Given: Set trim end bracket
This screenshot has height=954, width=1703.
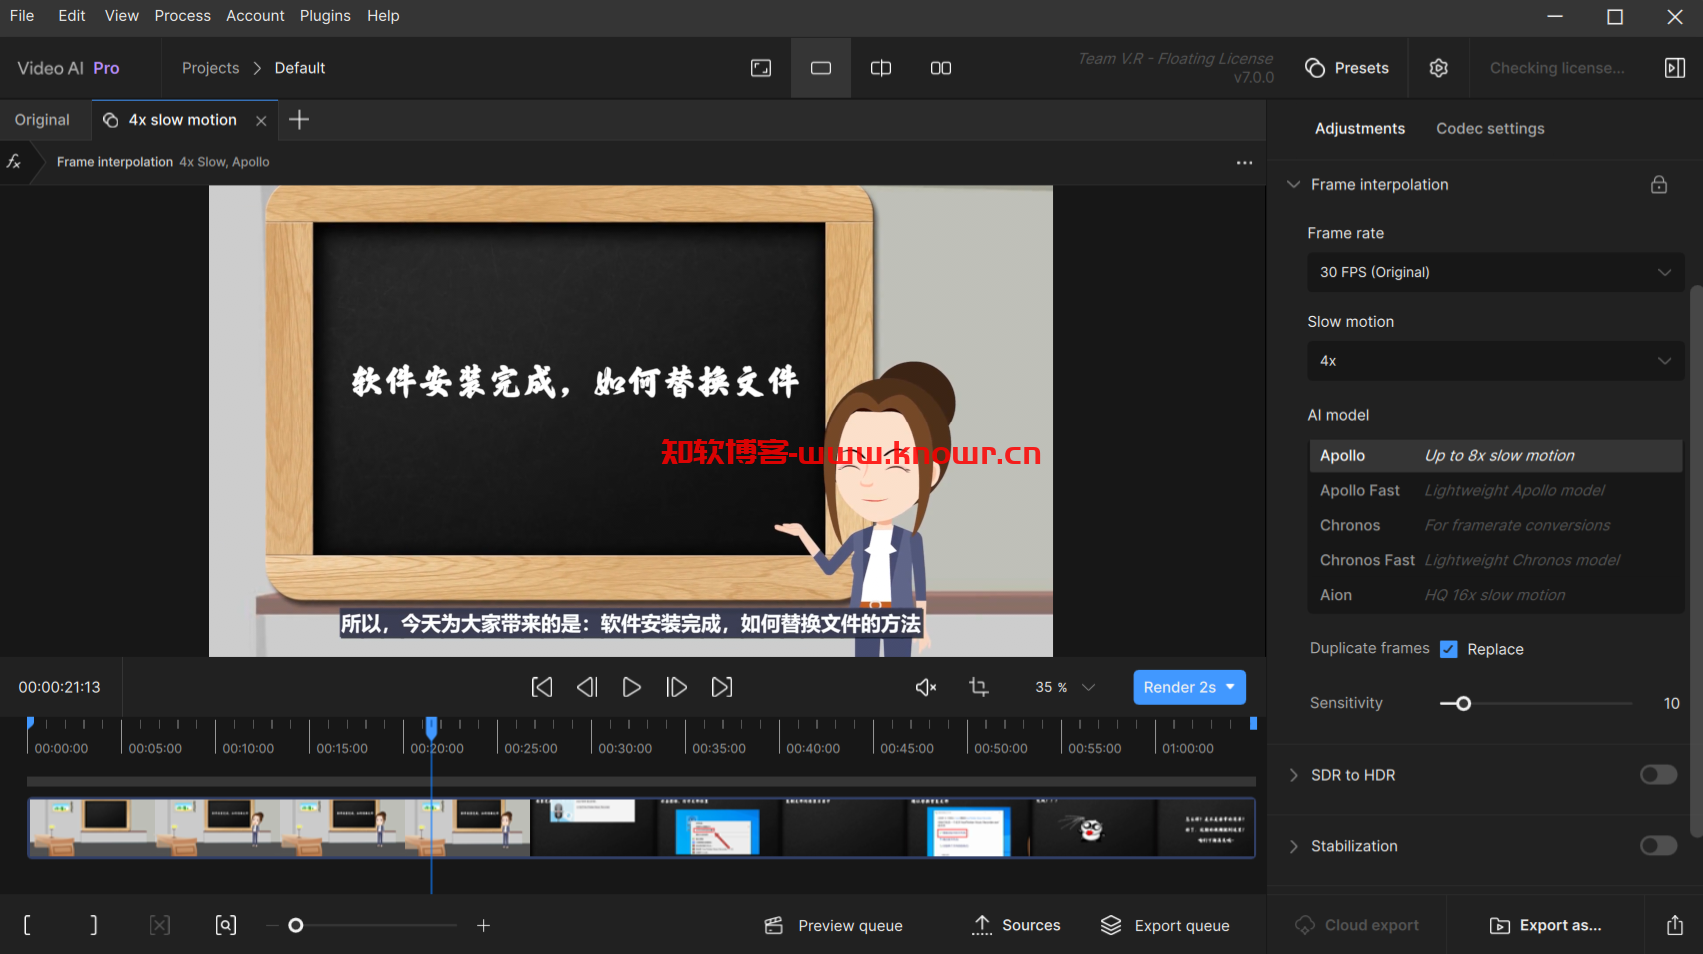Looking at the screenshot, I should click(94, 925).
